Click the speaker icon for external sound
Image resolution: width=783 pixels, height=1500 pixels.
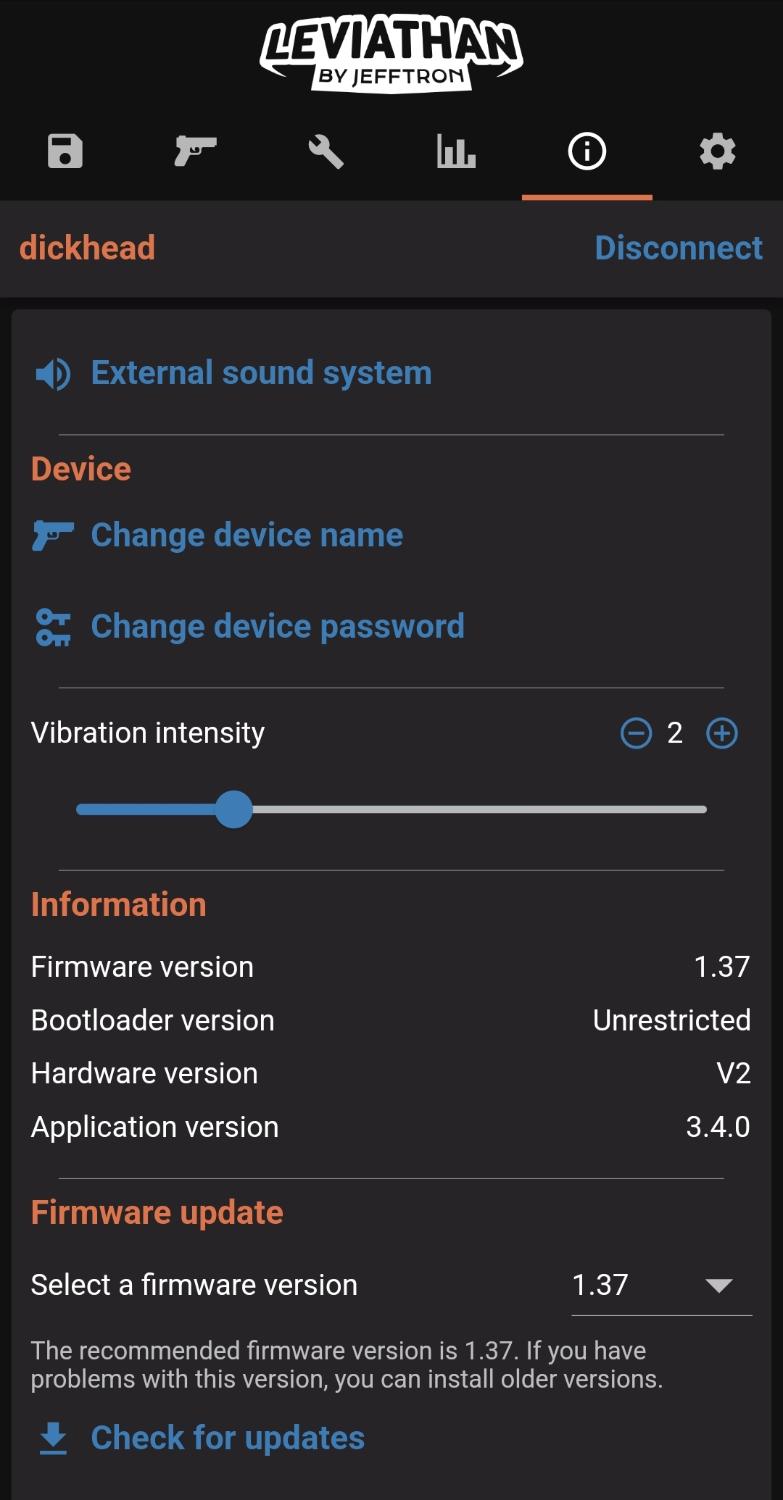click(53, 374)
